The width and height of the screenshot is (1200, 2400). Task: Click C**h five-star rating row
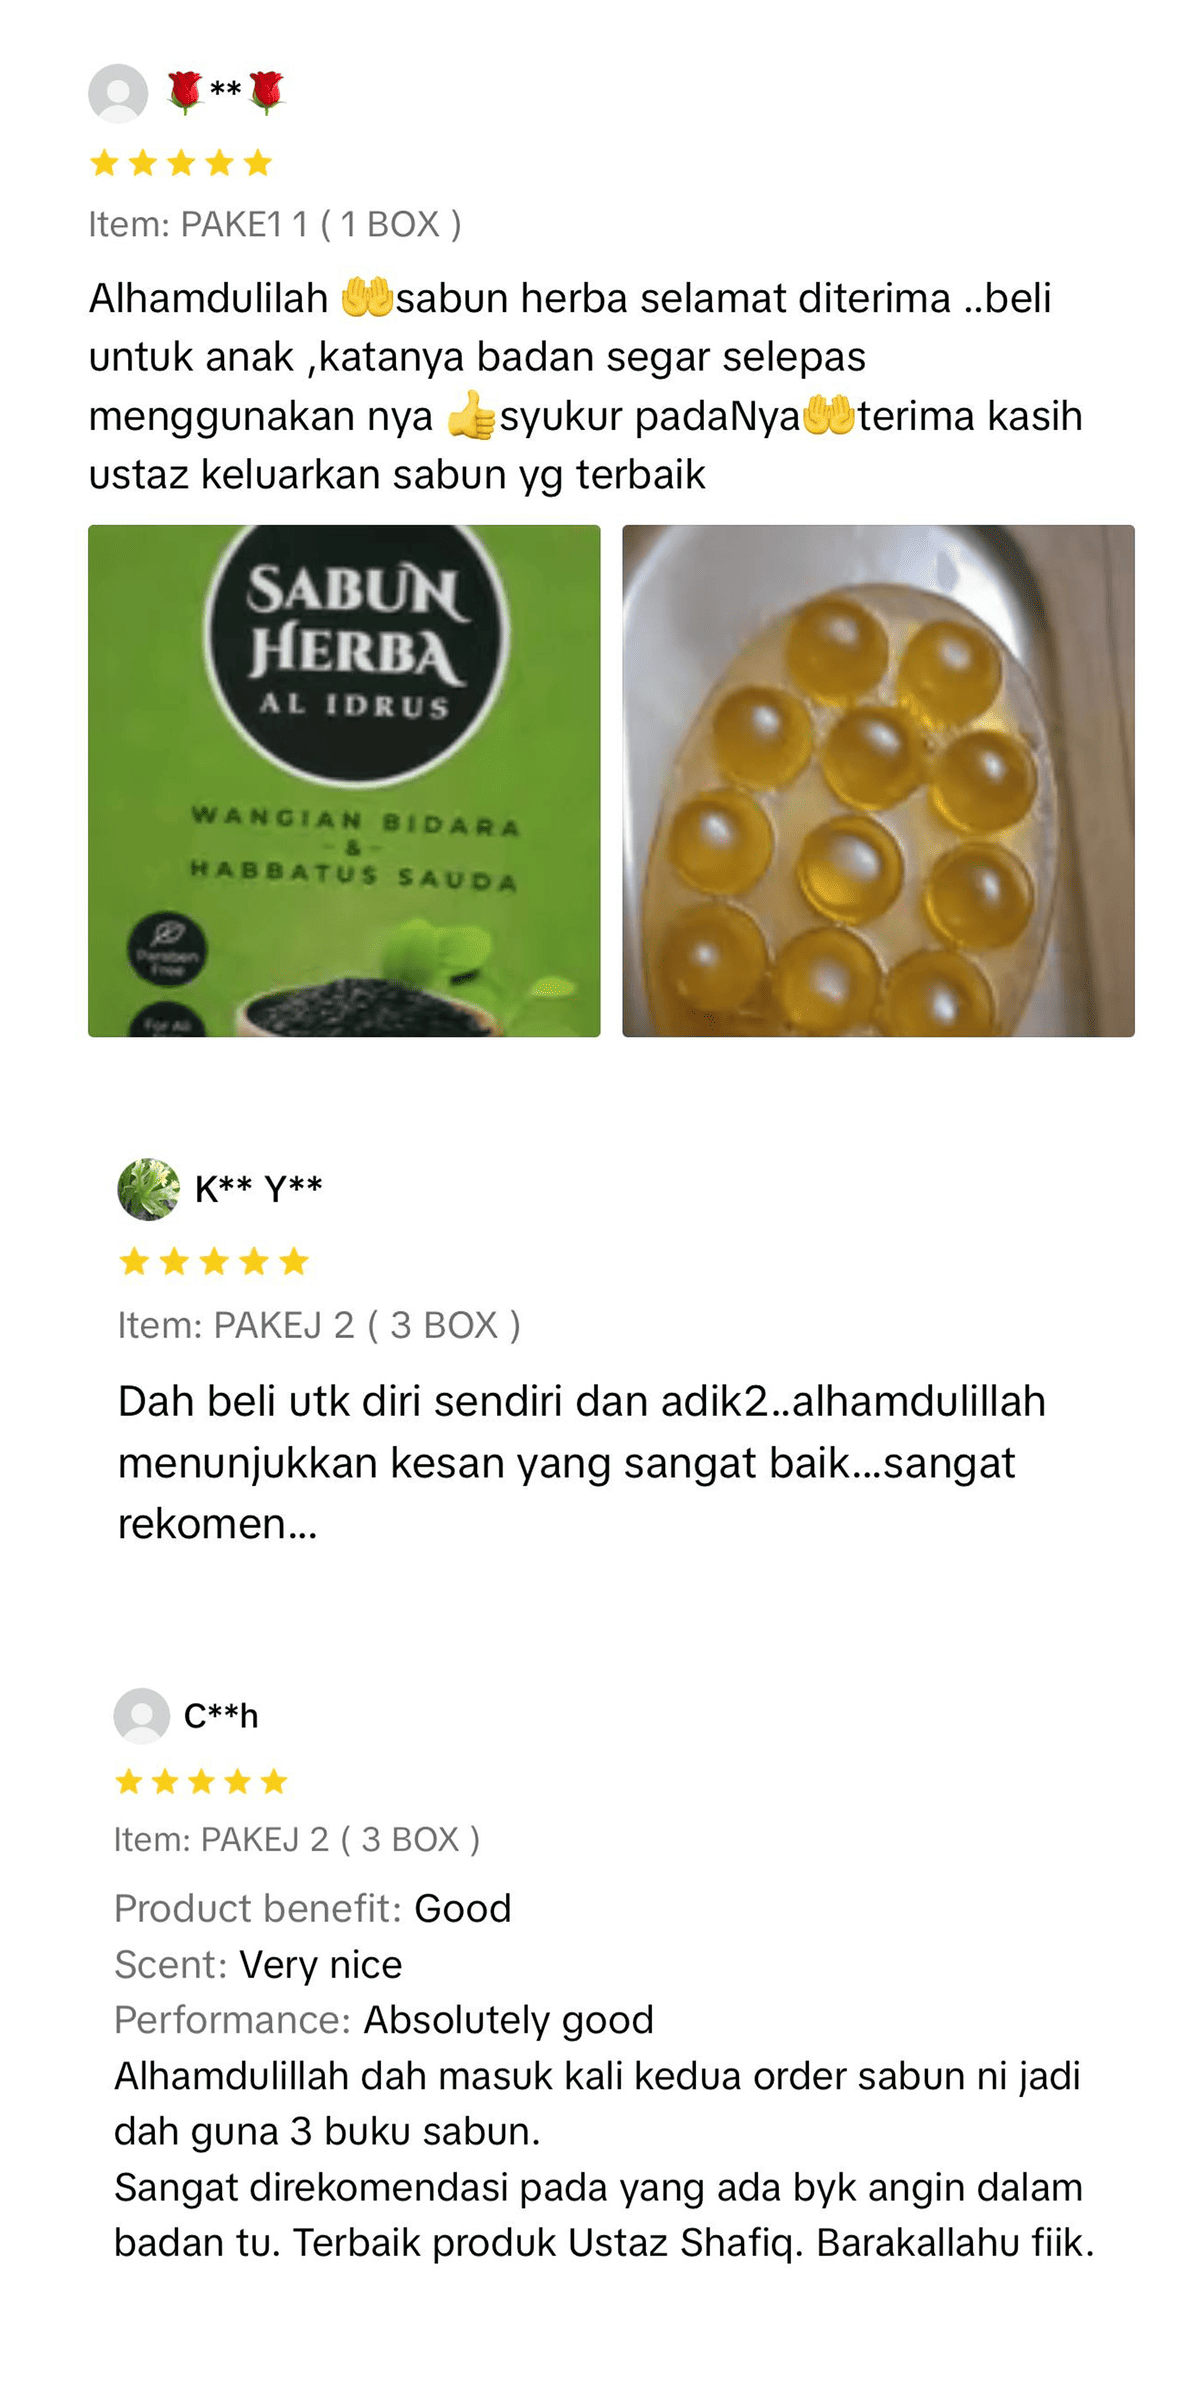pos(201,1781)
